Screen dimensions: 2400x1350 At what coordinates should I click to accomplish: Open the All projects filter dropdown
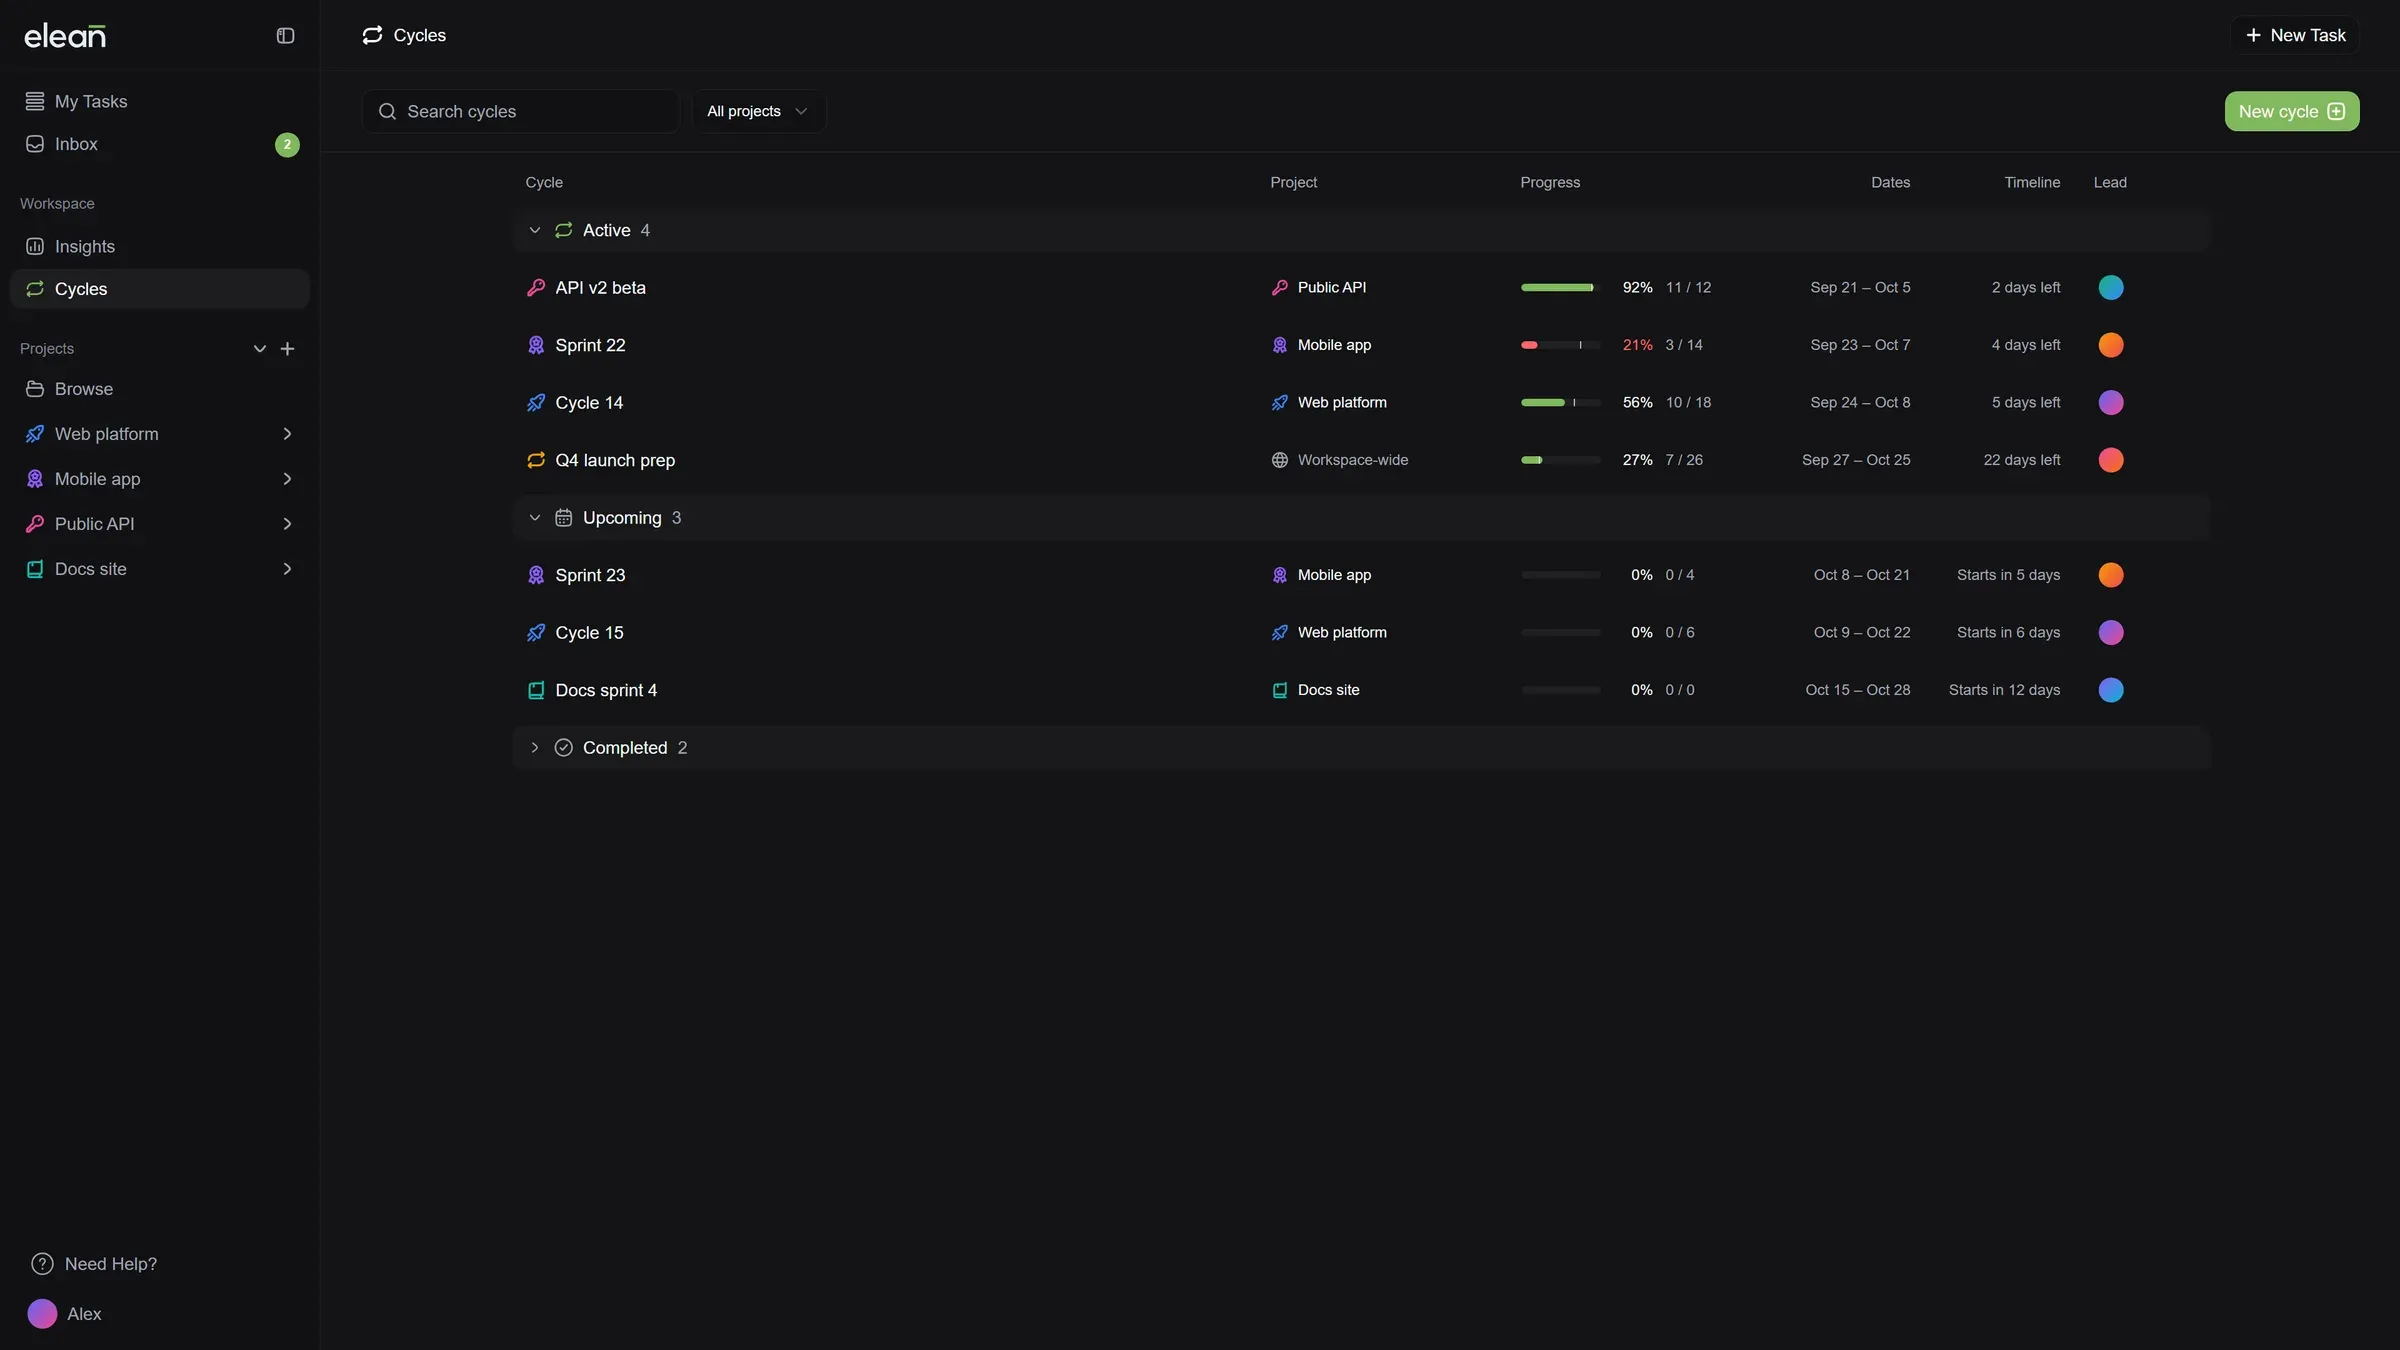[x=759, y=111]
